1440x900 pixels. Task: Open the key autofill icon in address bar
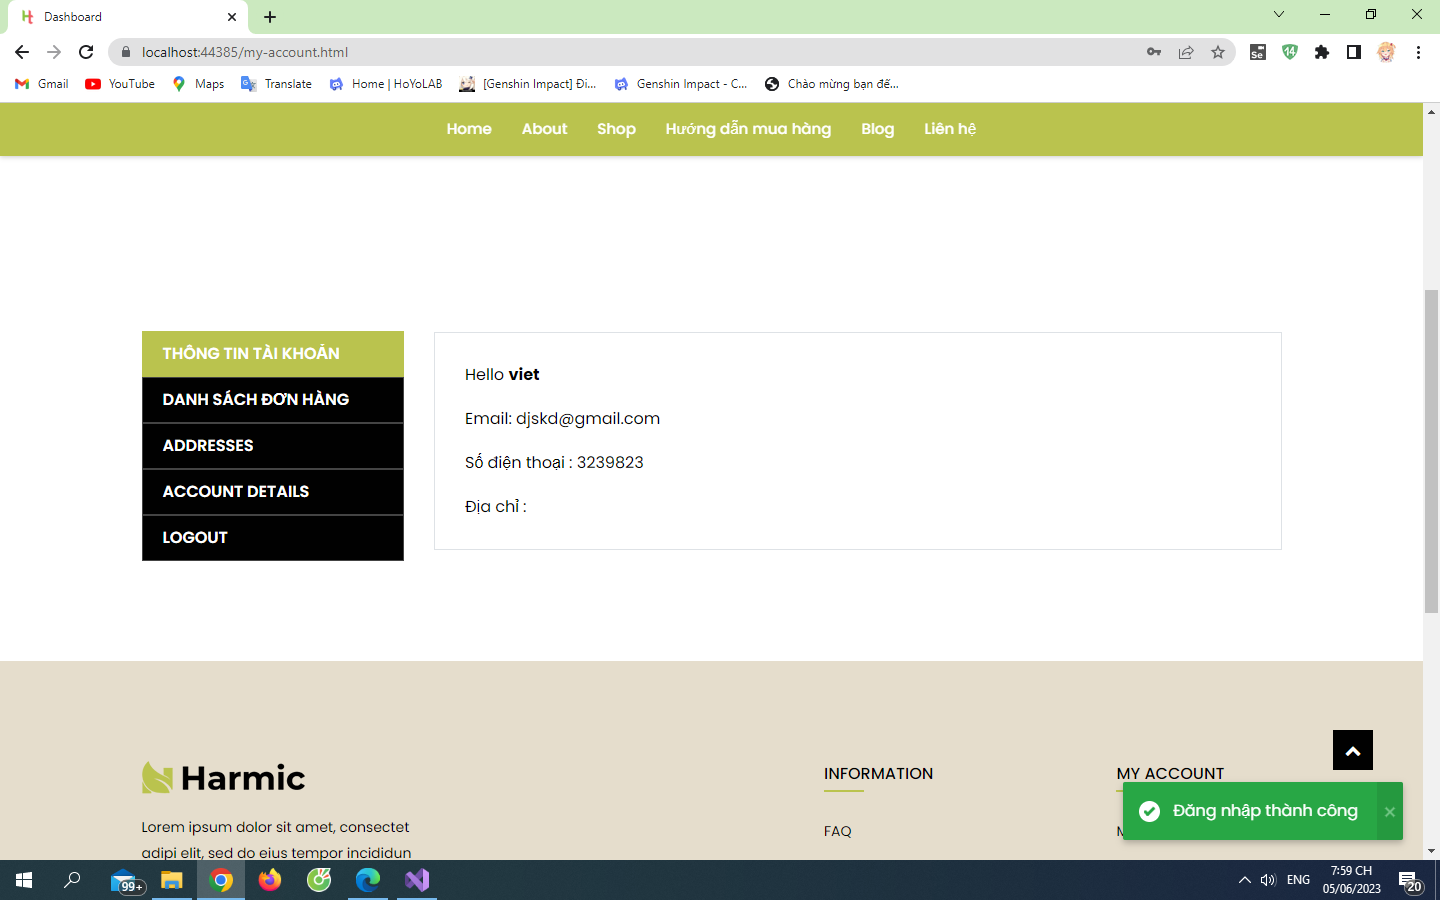[1153, 51]
